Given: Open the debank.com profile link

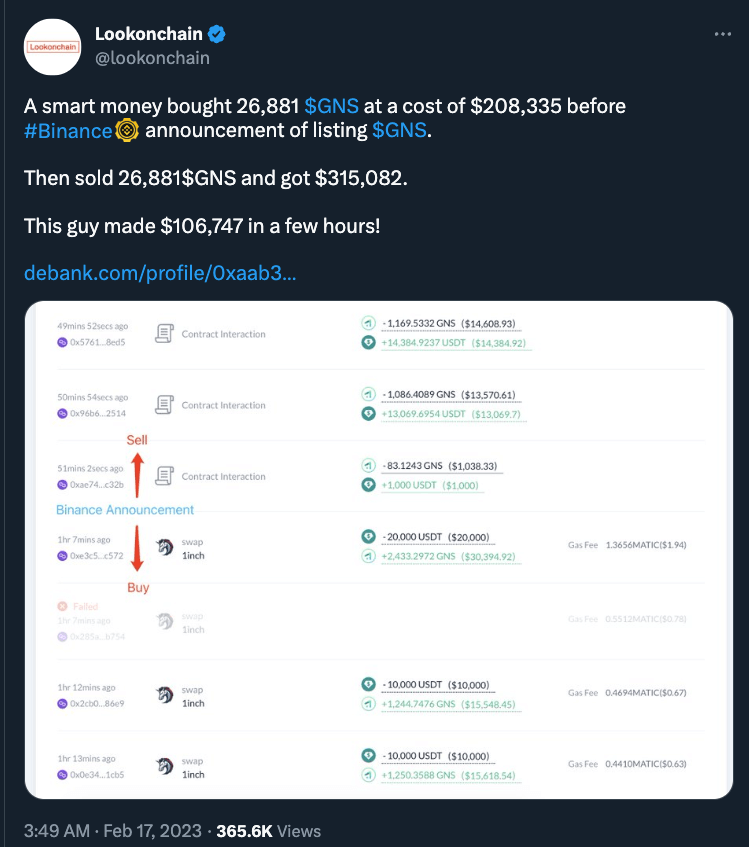Looking at the screenshot, I should (x=159, y=273).
